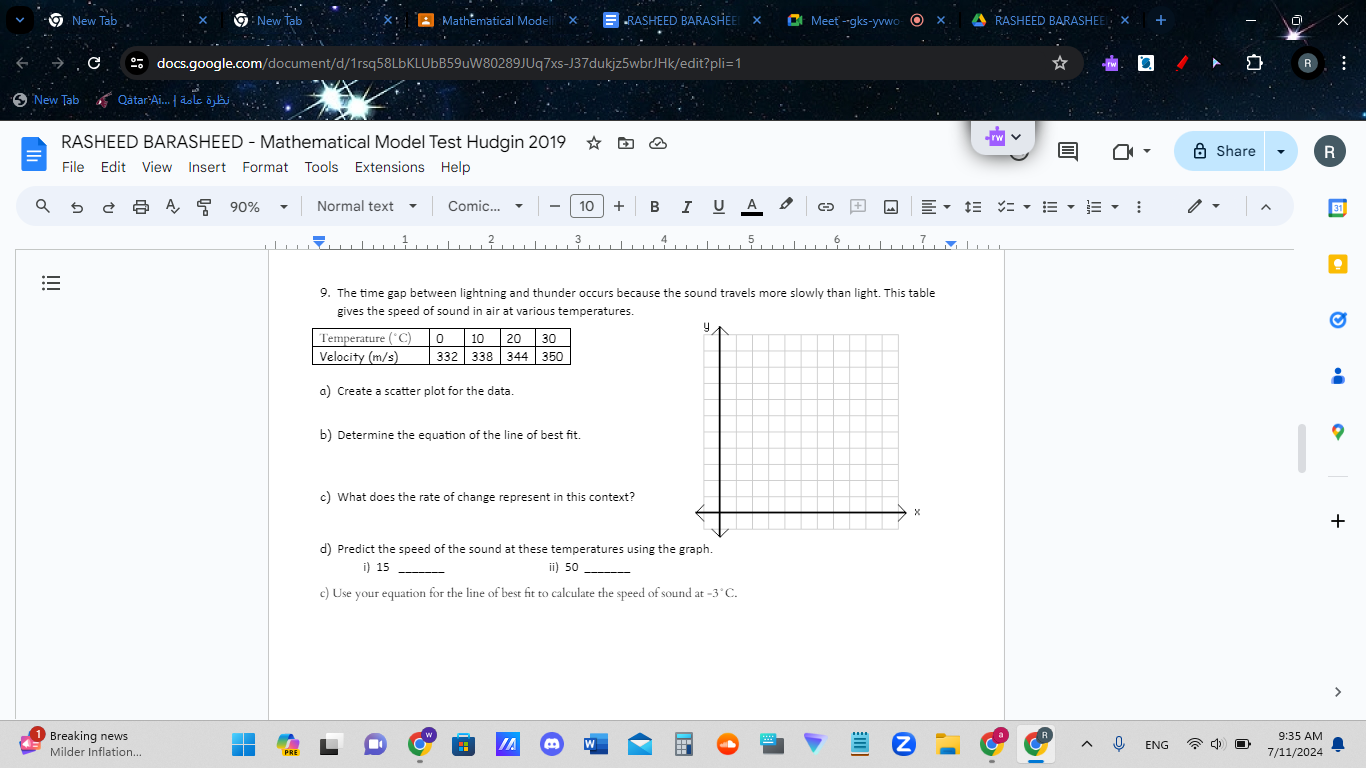Open the Google Docs home icon
The height and width of the screenshot is (768, 1366).
coord(35,154)
